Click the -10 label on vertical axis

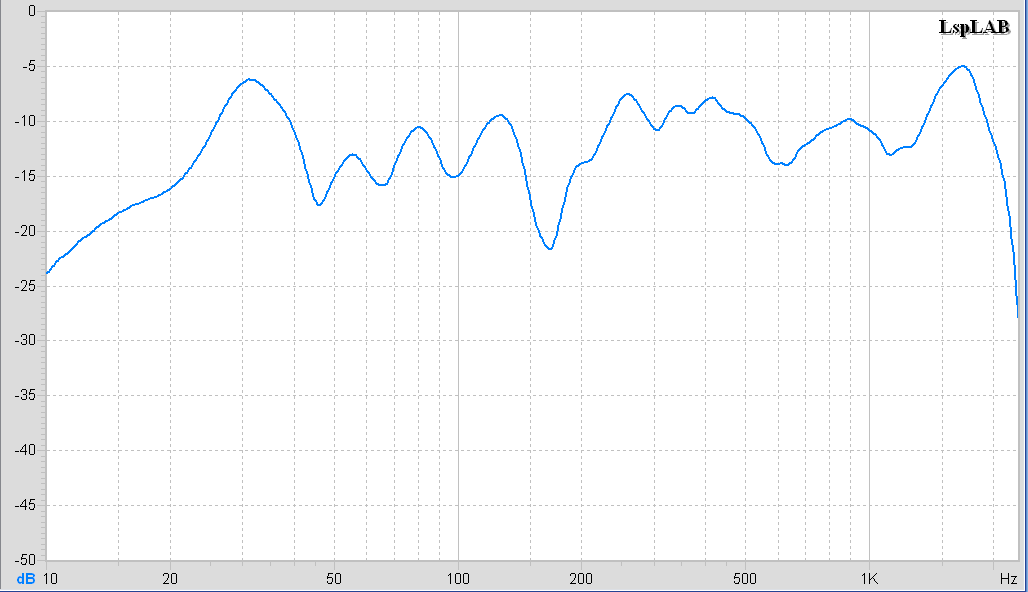pyautogui.click(x=25, y=122)
